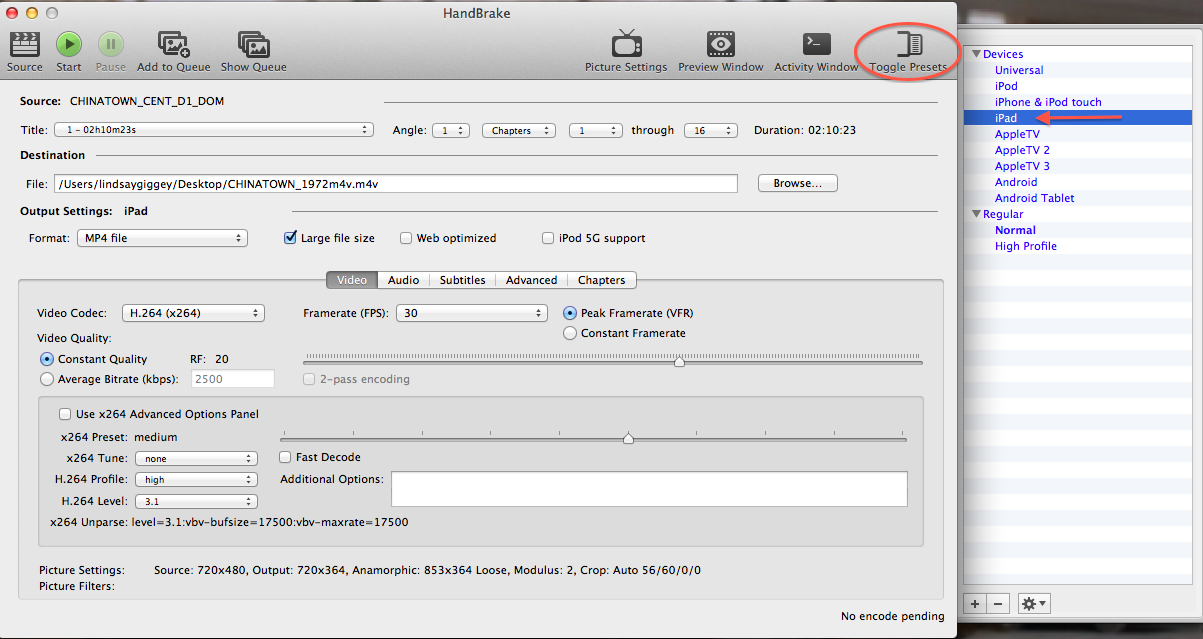1203x639 pixels.
Task: Select the AppleTV 2 preset
Action: pos(1022,150)
